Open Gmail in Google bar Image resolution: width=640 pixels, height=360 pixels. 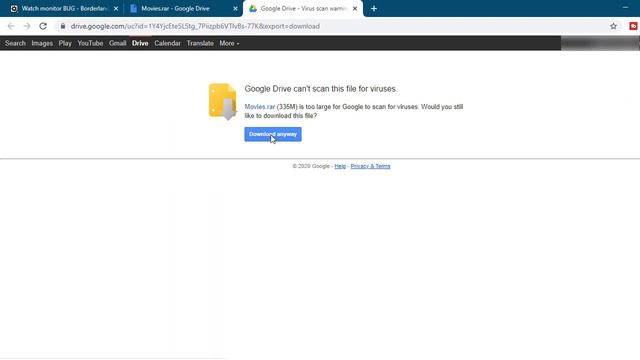118,43
